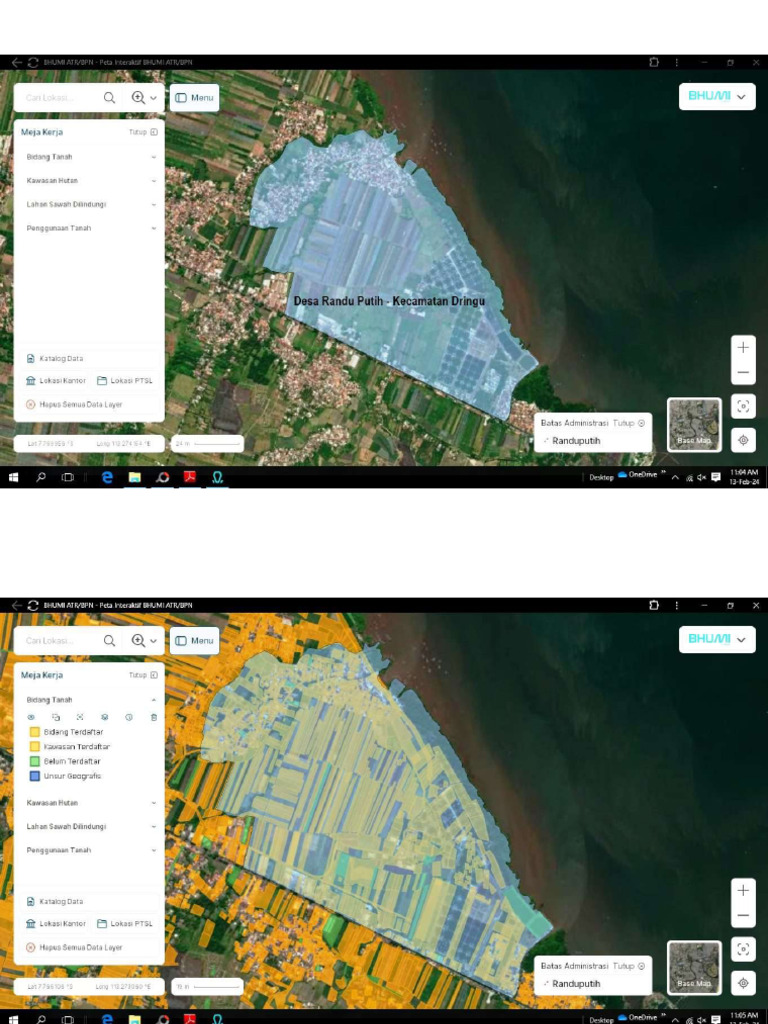The width and height of the screenshot is (768, 1024).
Task: Remove Bidang Tanah layer using trash icon
Action: (x=153, y=717)
